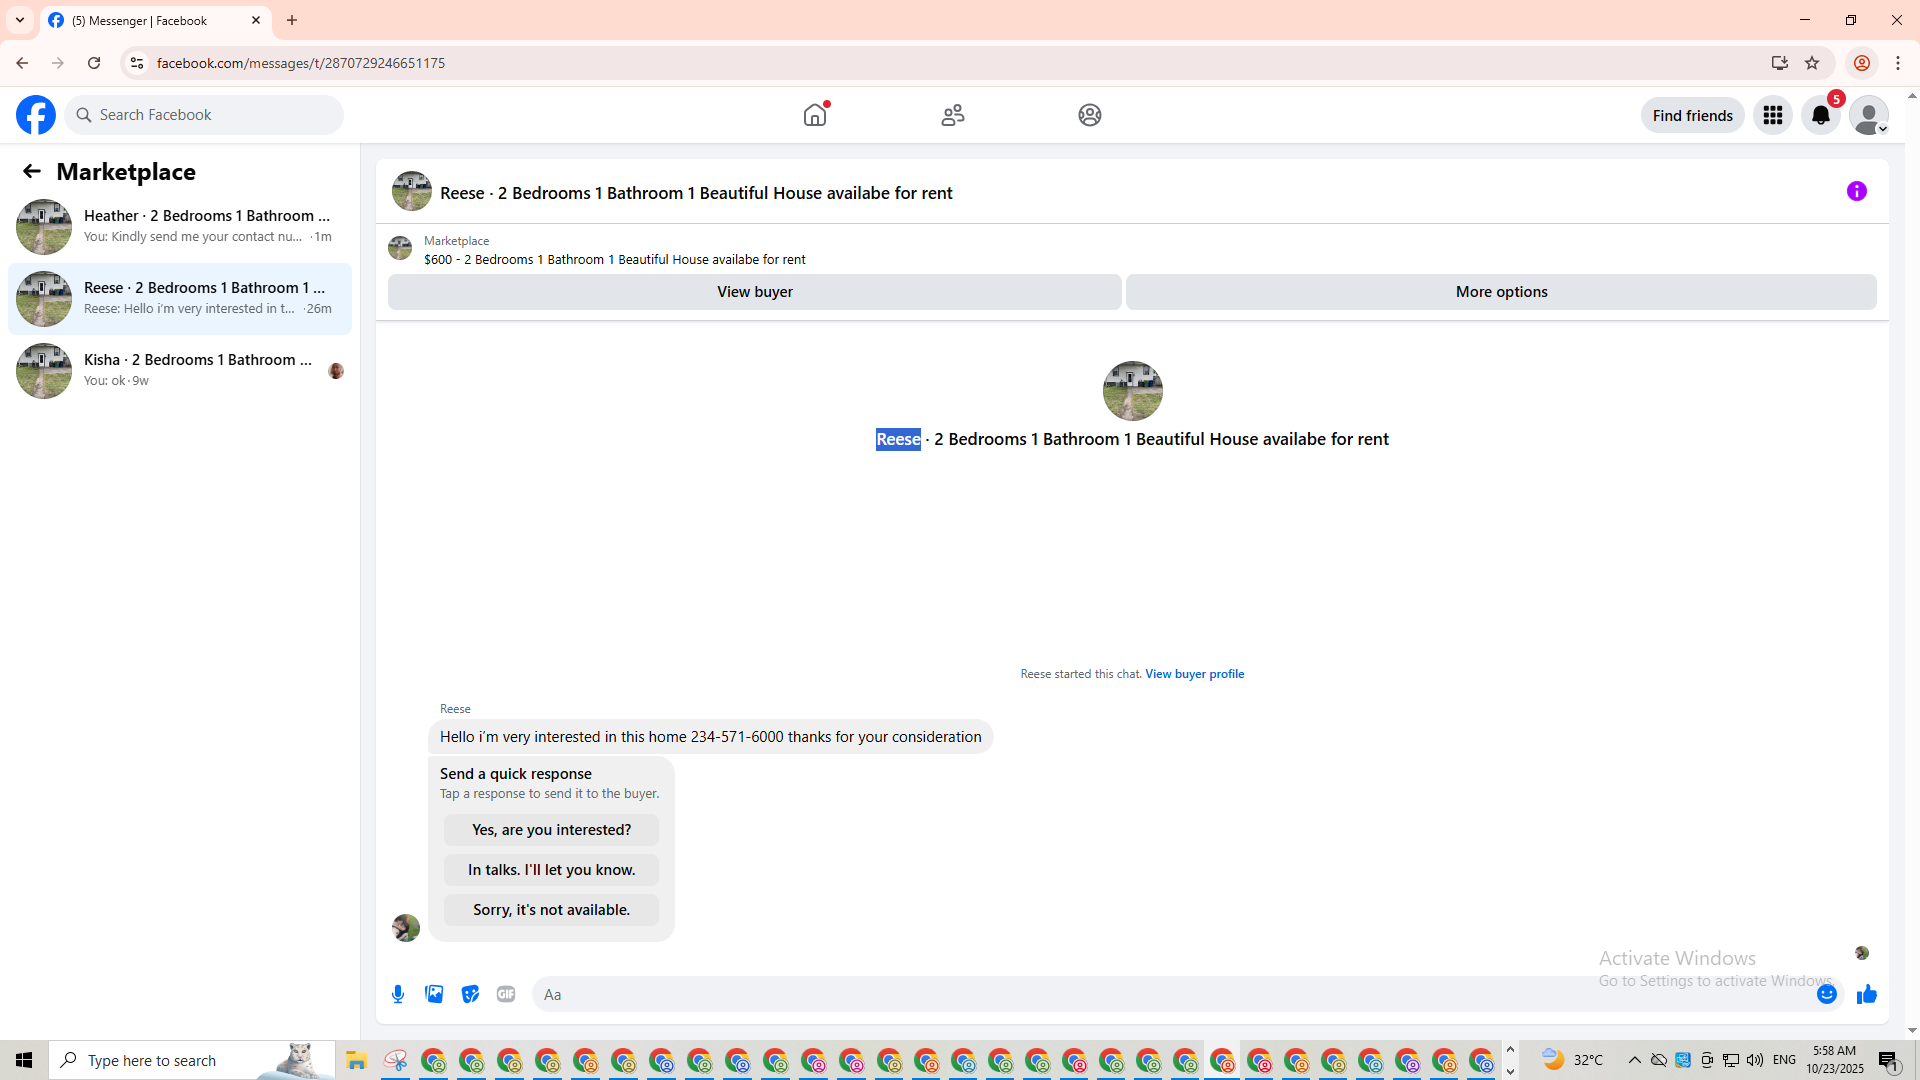
Task: Open conversation information purple icon
Action: click(1857, 191)
